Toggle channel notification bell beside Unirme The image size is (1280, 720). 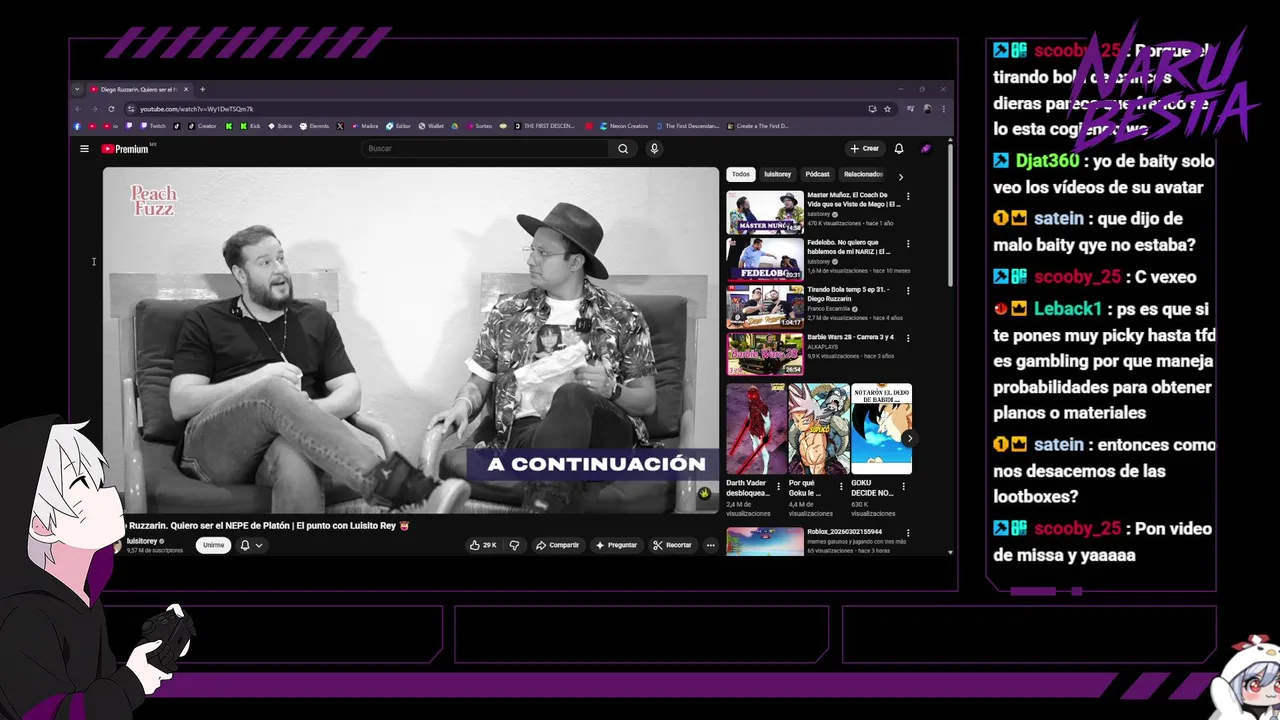click(x=245, y=545)
